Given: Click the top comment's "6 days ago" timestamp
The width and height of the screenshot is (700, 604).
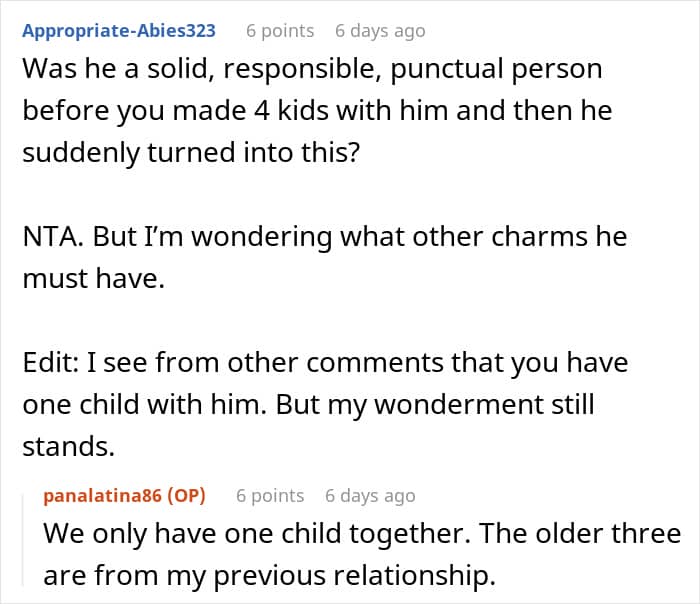Looking at the screenshot, I should click(x=380, y=30).
